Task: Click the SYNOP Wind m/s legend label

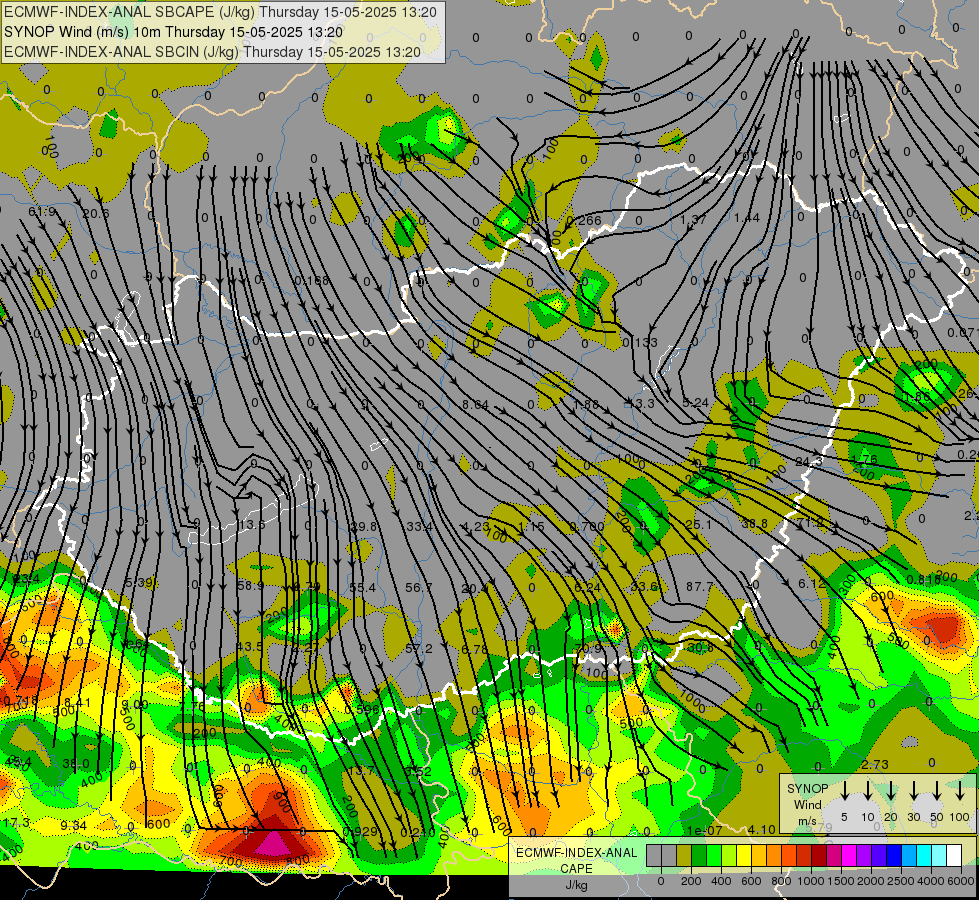Action: (x=807, y=804)
